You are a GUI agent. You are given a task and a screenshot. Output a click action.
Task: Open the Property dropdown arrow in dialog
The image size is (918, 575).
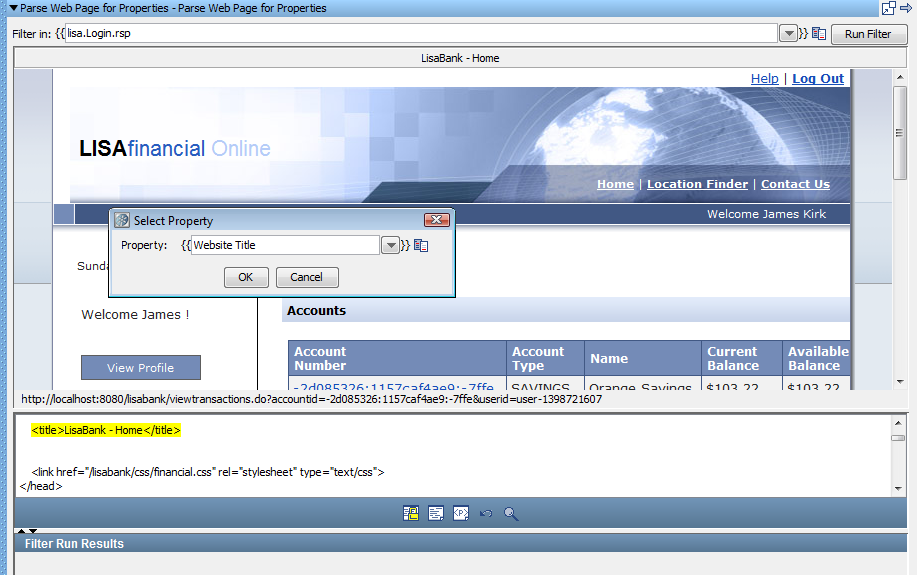(x=390, y=245)
